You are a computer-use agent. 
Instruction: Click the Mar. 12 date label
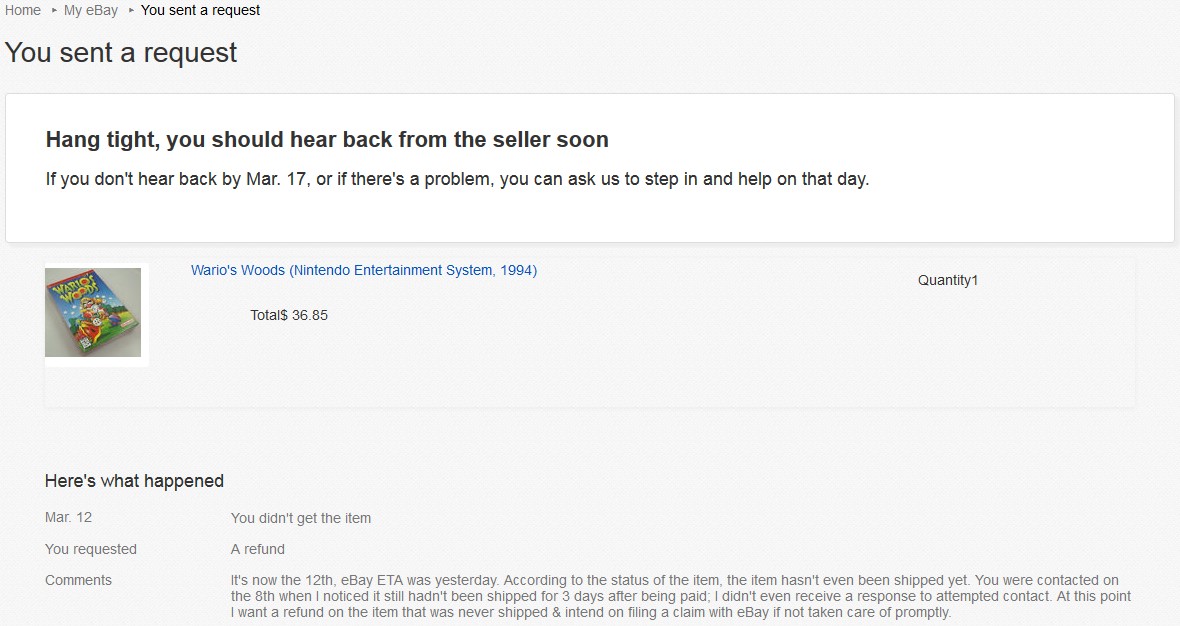(x=68, y=518)
